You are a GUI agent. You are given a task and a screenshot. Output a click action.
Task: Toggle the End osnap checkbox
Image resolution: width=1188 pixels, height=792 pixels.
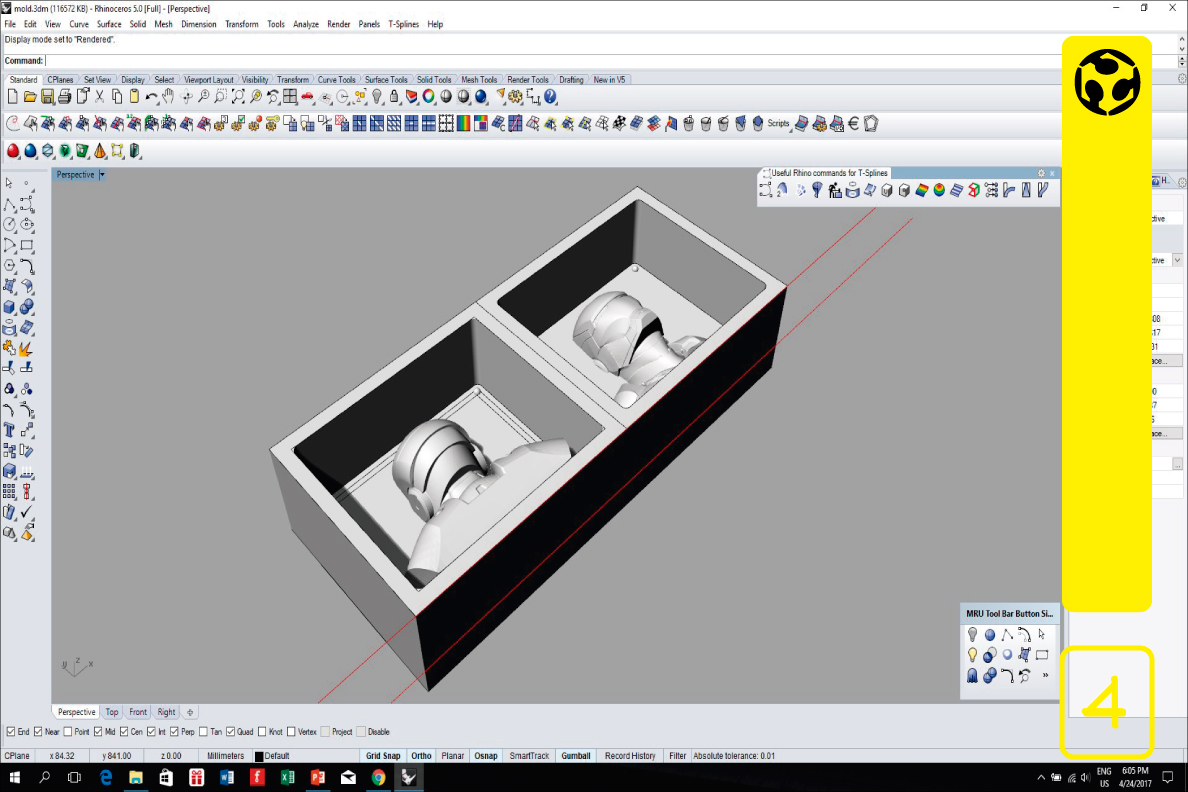[x=11, y=732]
